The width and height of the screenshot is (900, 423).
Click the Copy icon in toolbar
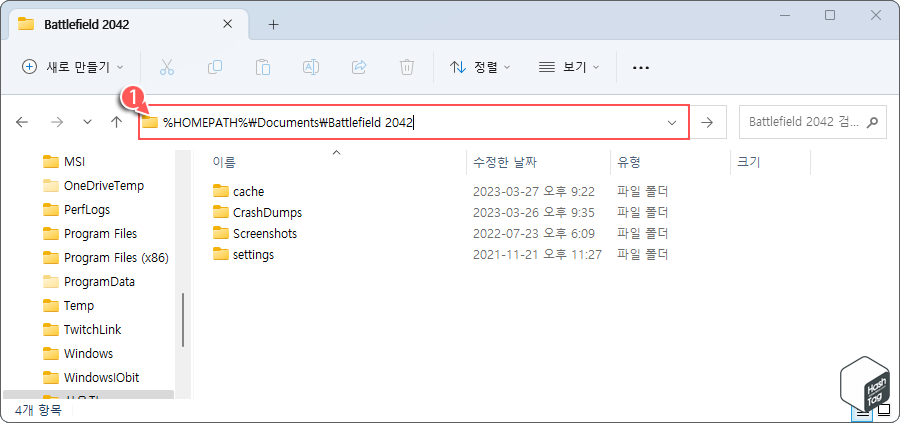215,67
